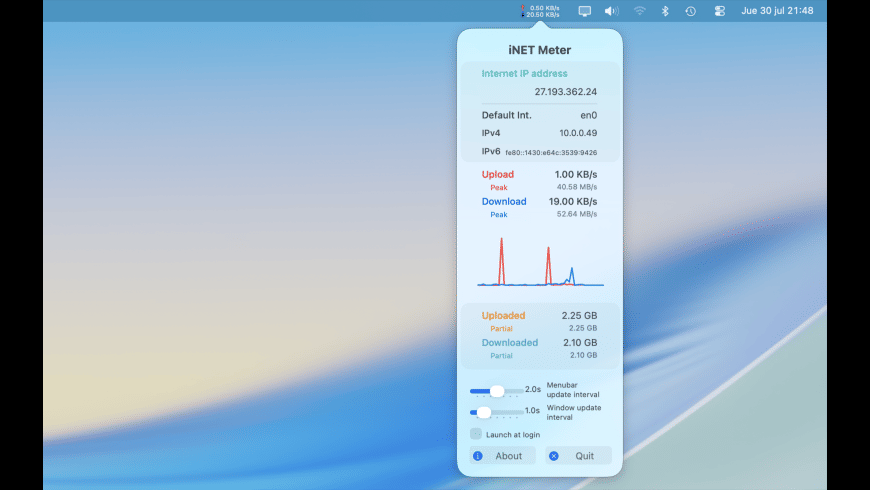Click the date and time Jue 30 jul 21:48

(777, 11)
